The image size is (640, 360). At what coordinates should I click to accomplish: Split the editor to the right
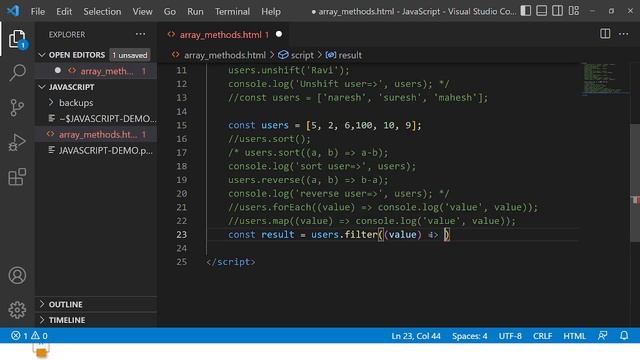point(605,34)
